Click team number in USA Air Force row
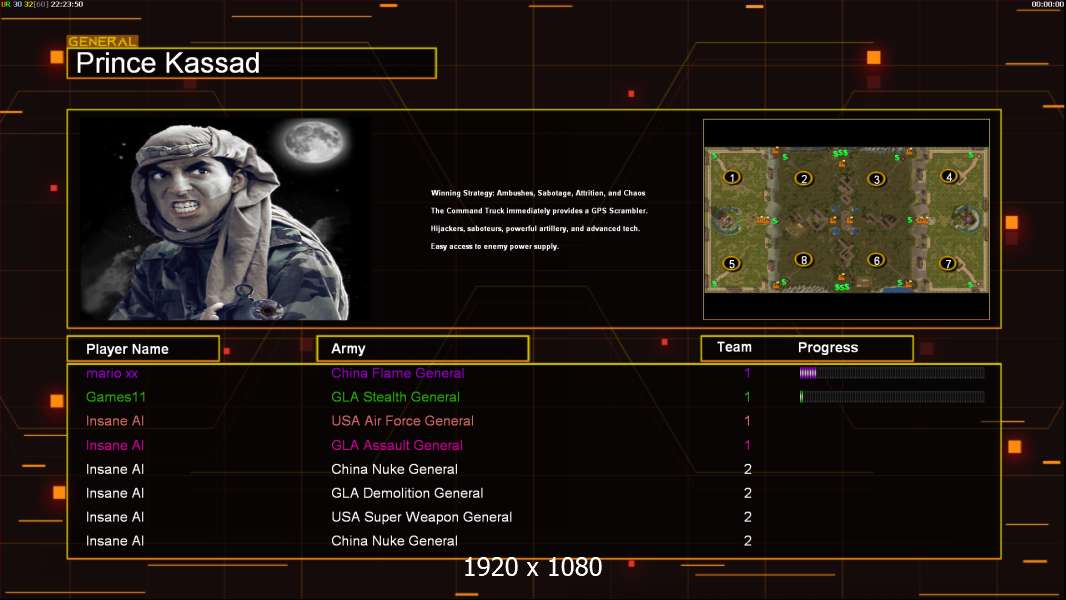The width and height of the screenshot is (1066, 600). (747, 421)
